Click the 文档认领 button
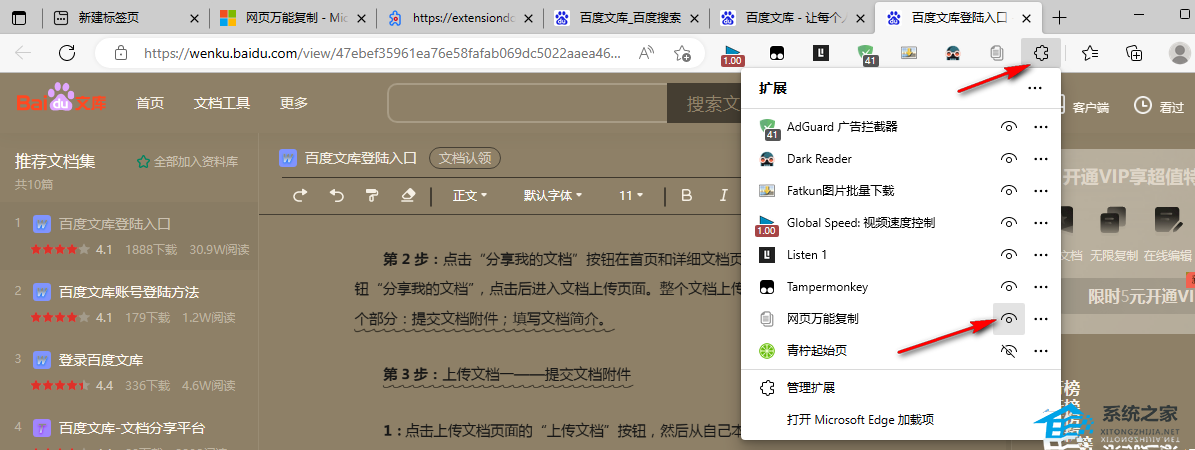The width and height of the screenshot is (1195, 450). (465, 158)
